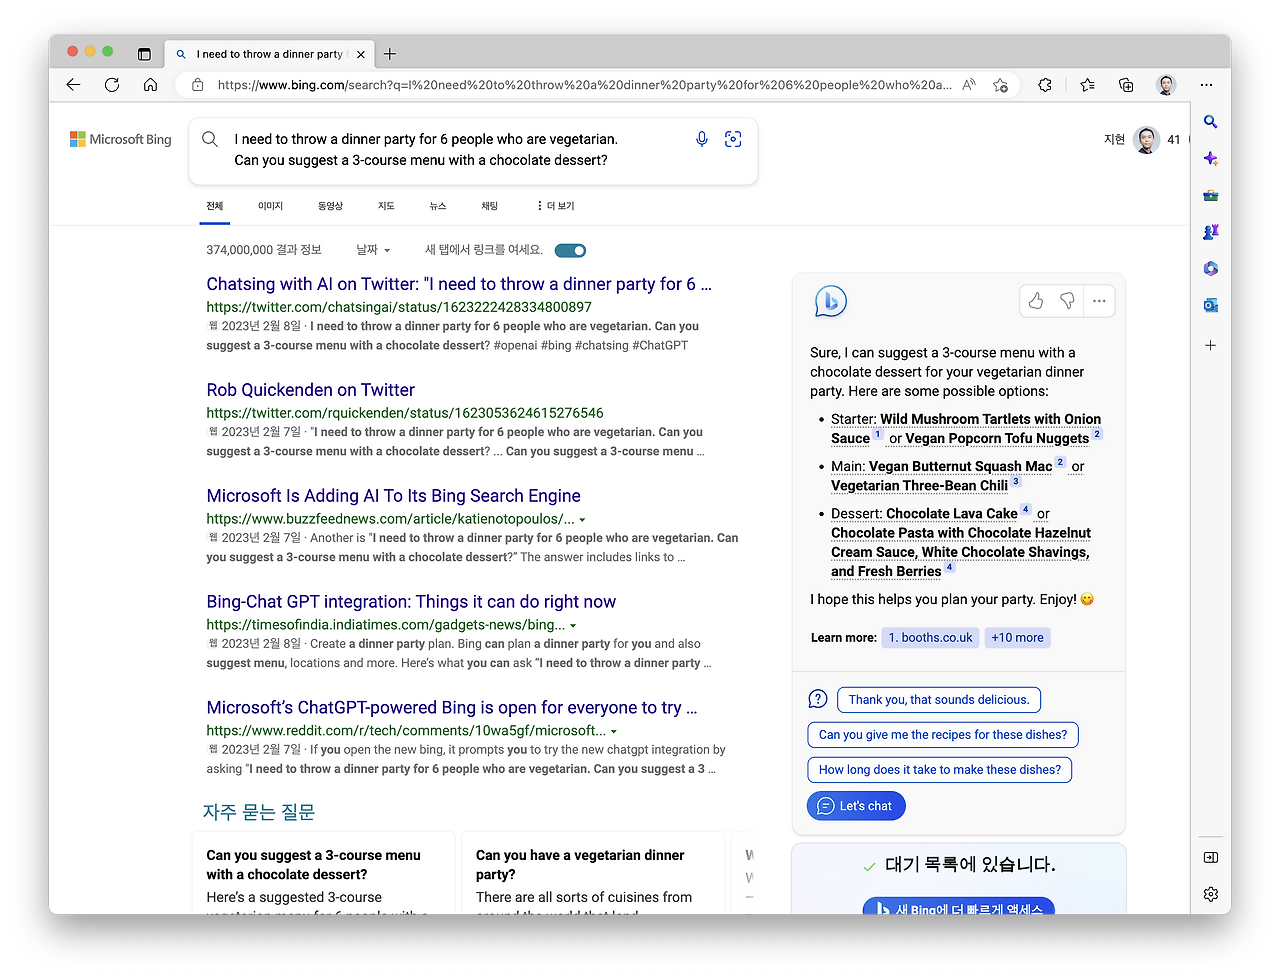This screenshot has width=1280, height=979.
Task: Open sidebar settings gear
Action: point(1211,894)
